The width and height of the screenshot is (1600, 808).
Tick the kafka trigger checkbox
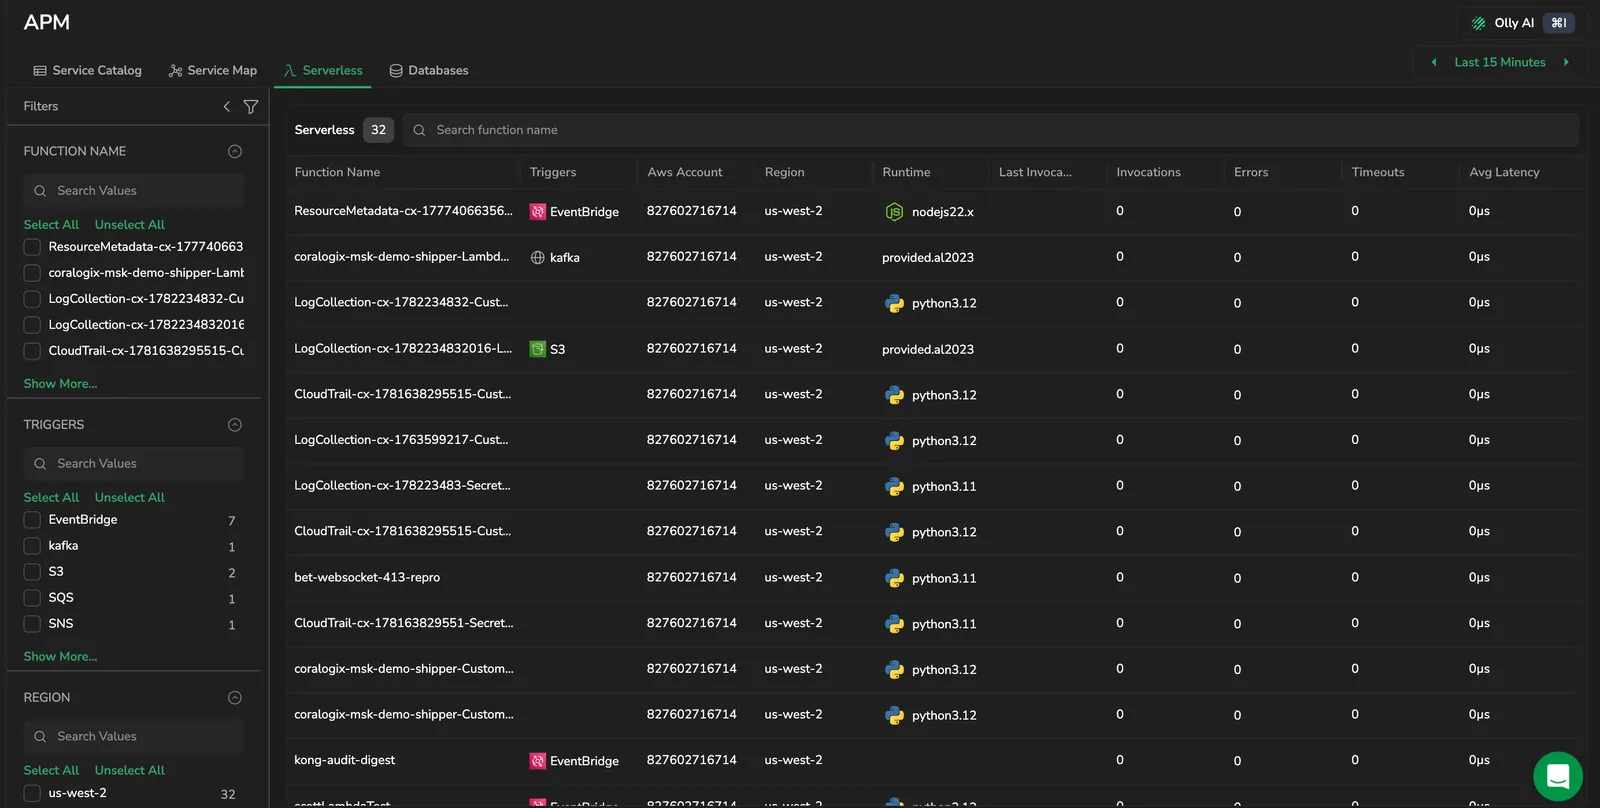tap(32, 546)
